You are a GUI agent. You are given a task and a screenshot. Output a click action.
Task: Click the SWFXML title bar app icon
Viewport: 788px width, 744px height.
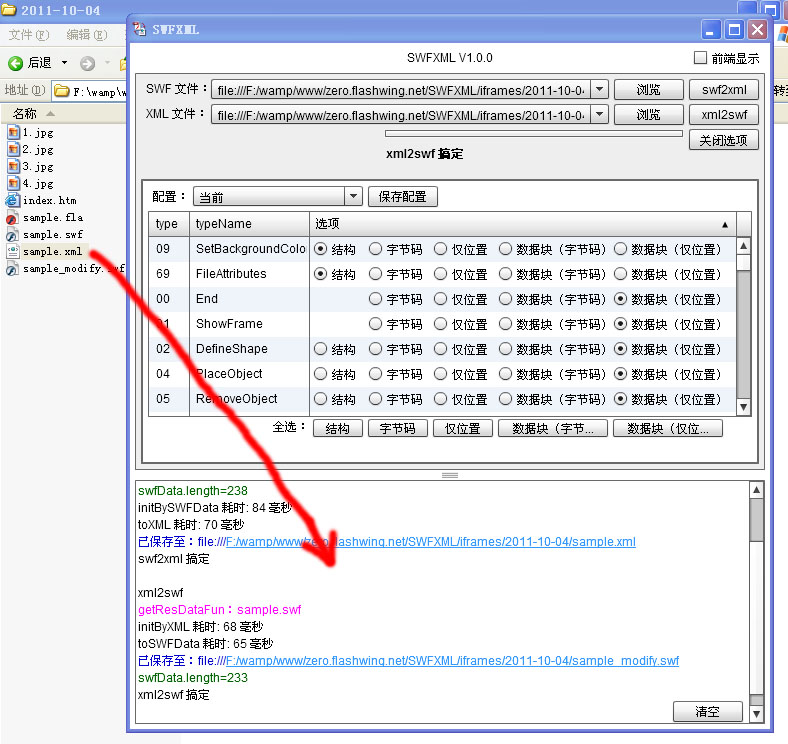[140, 29]
